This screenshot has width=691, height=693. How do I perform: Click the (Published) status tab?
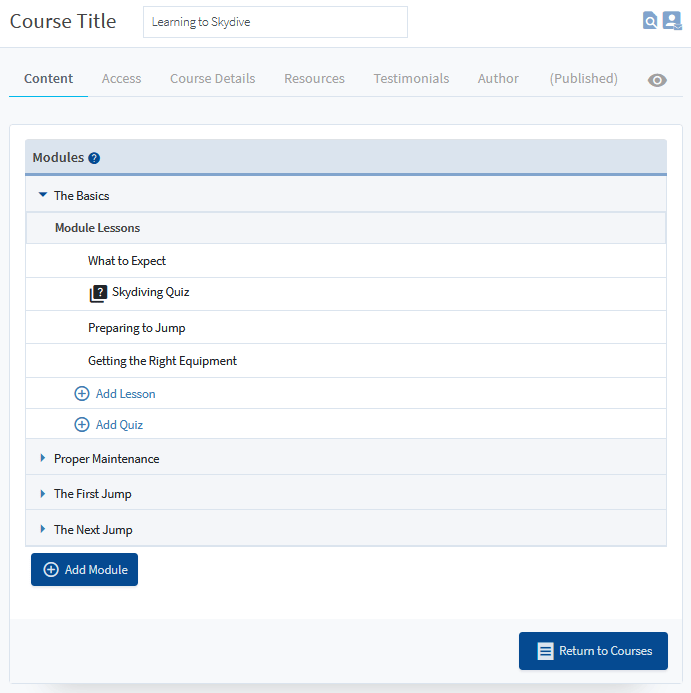584,79
